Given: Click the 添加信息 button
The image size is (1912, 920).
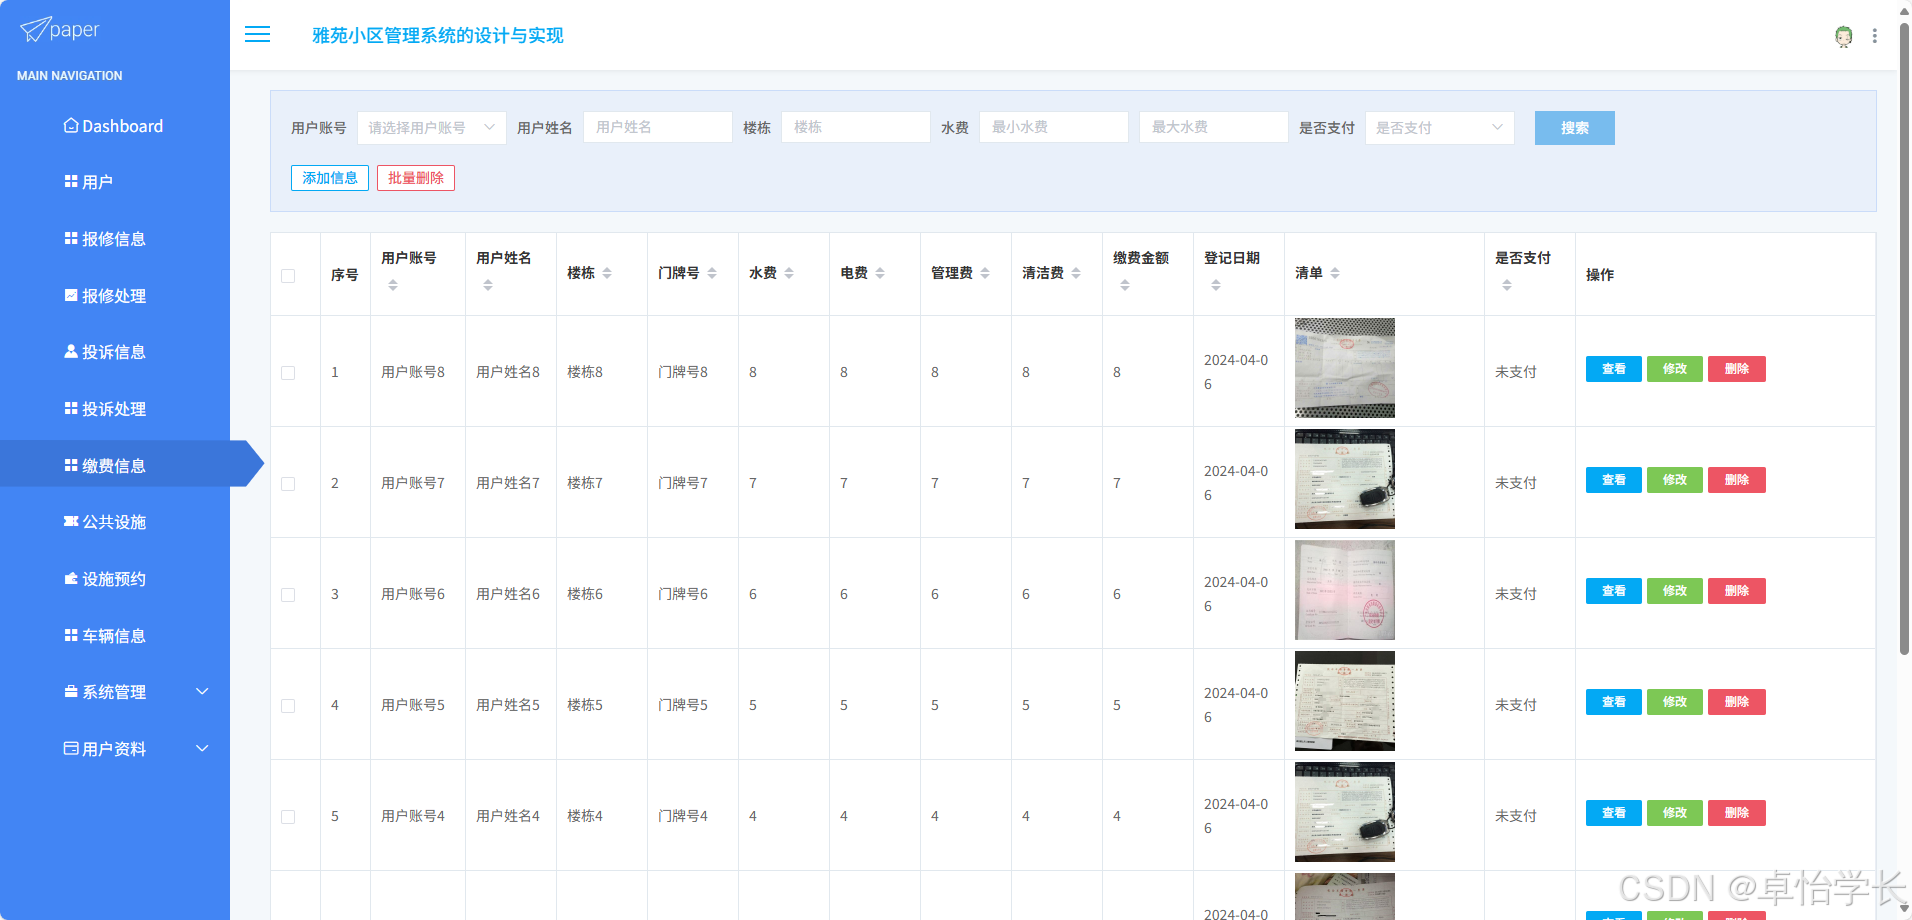Looking at the screenshot, I should [330, 178].
